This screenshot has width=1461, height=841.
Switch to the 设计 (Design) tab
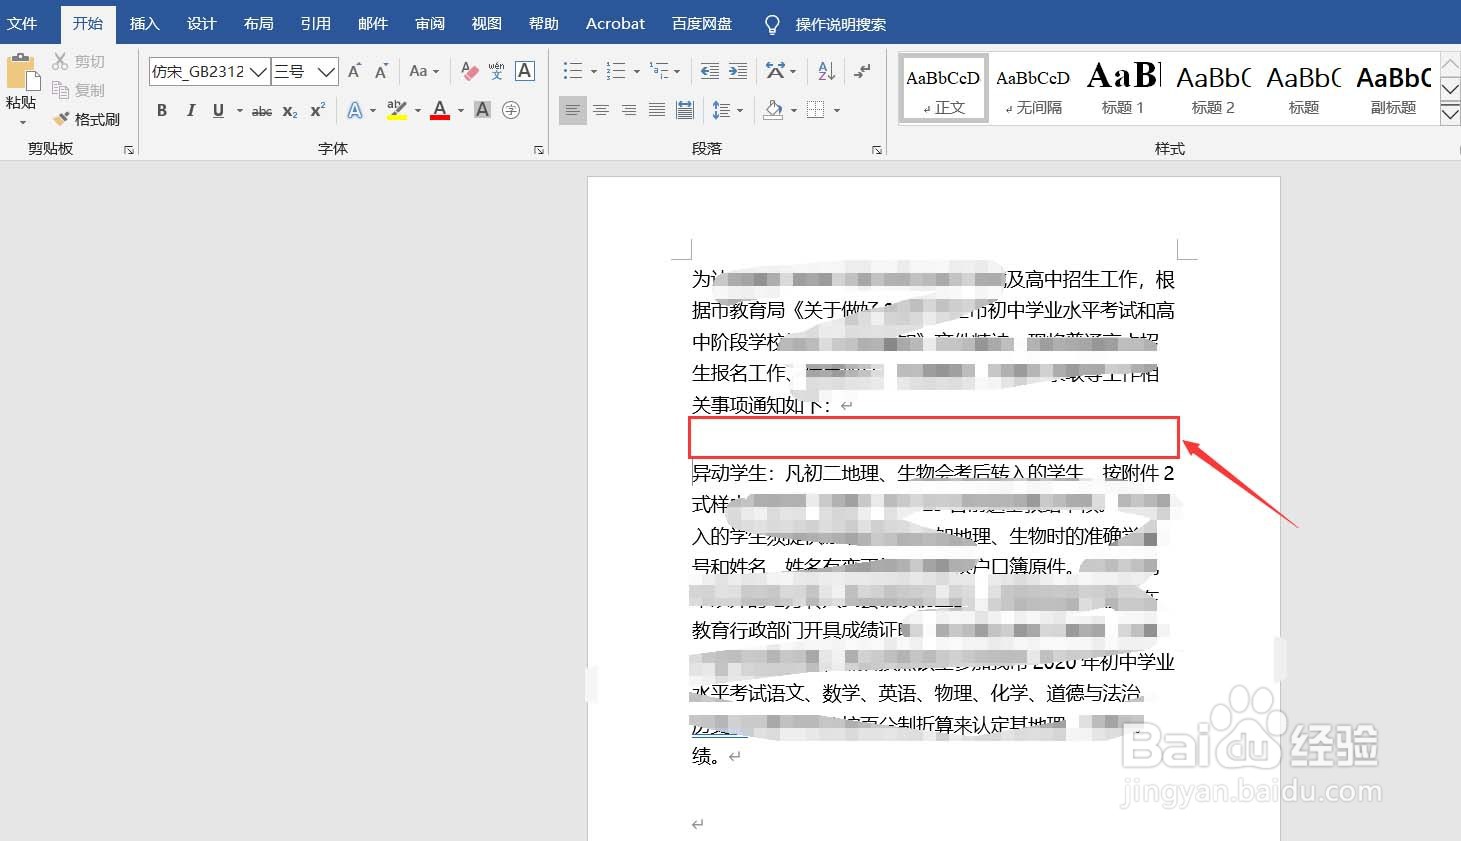tap(202, 23)
